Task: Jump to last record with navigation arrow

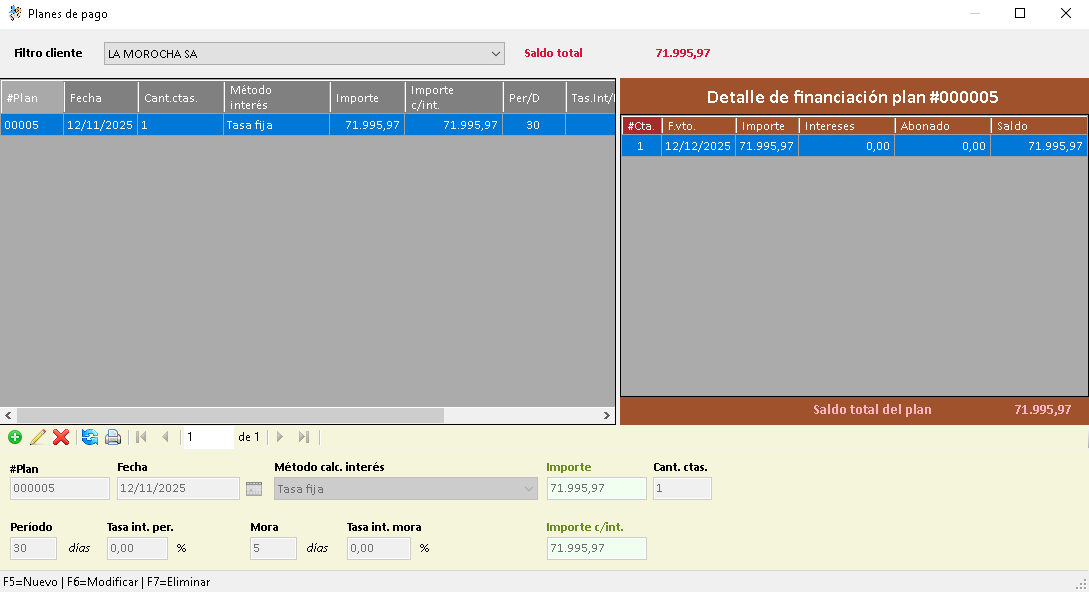Action: [x=304, y=437]
